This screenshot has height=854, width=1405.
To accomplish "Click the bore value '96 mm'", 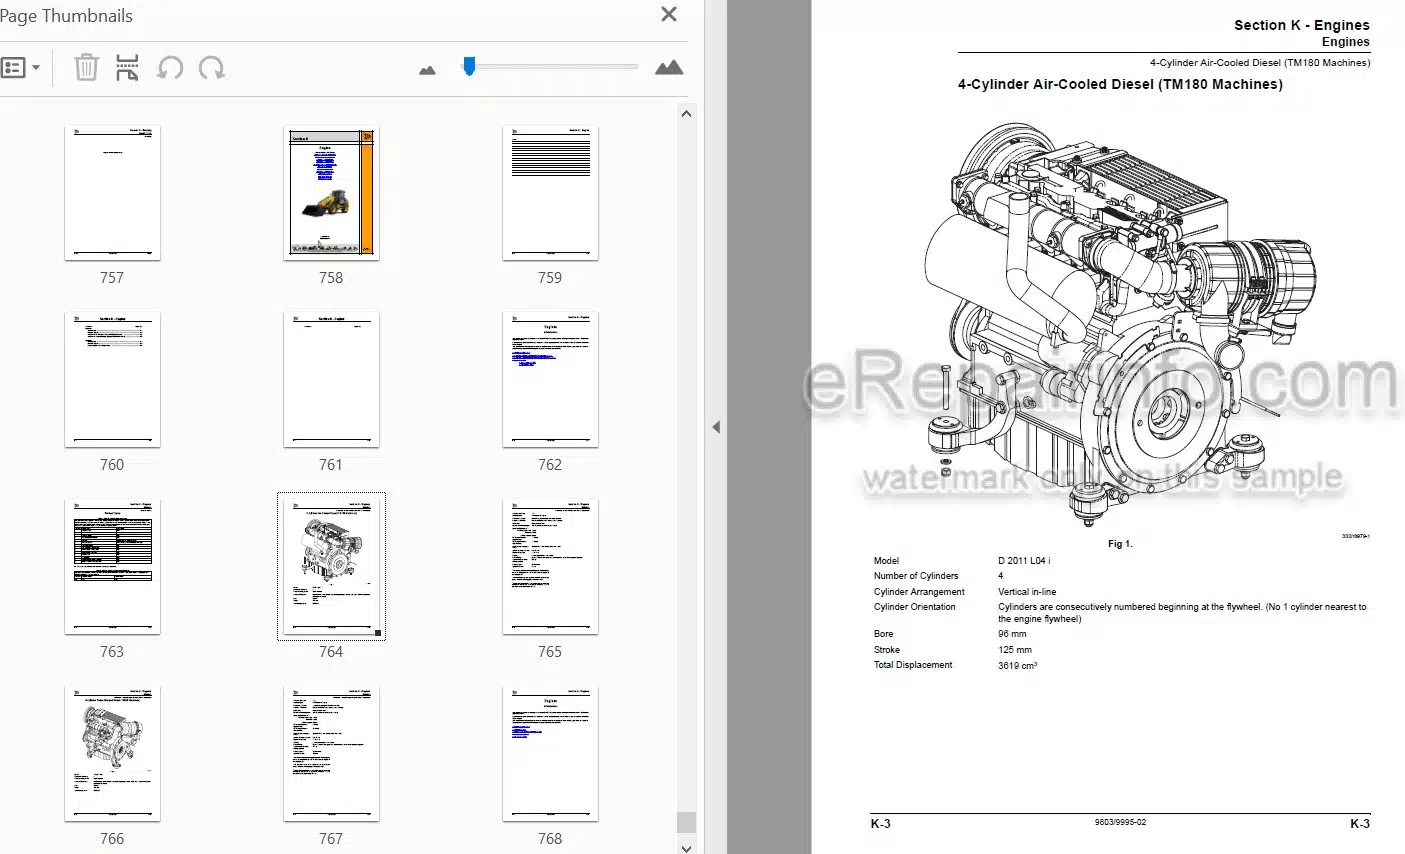I will (1012, 634).
